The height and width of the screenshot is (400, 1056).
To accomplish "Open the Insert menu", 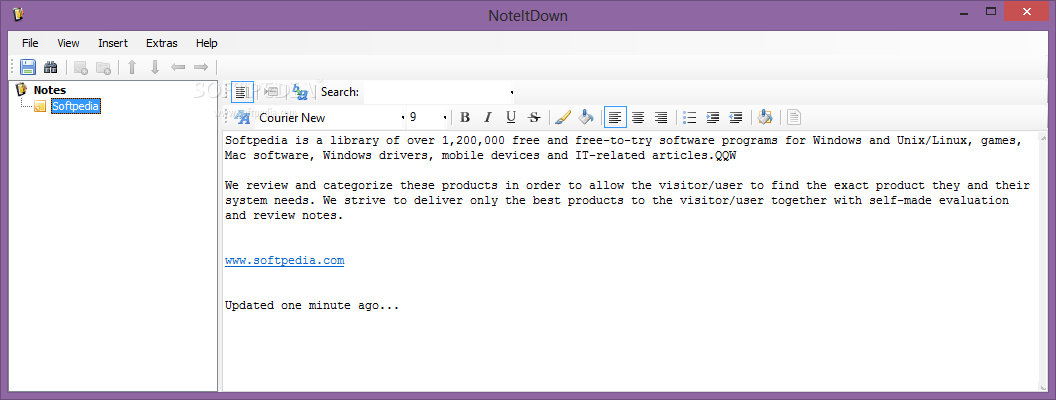I will (x=112, y=42).
